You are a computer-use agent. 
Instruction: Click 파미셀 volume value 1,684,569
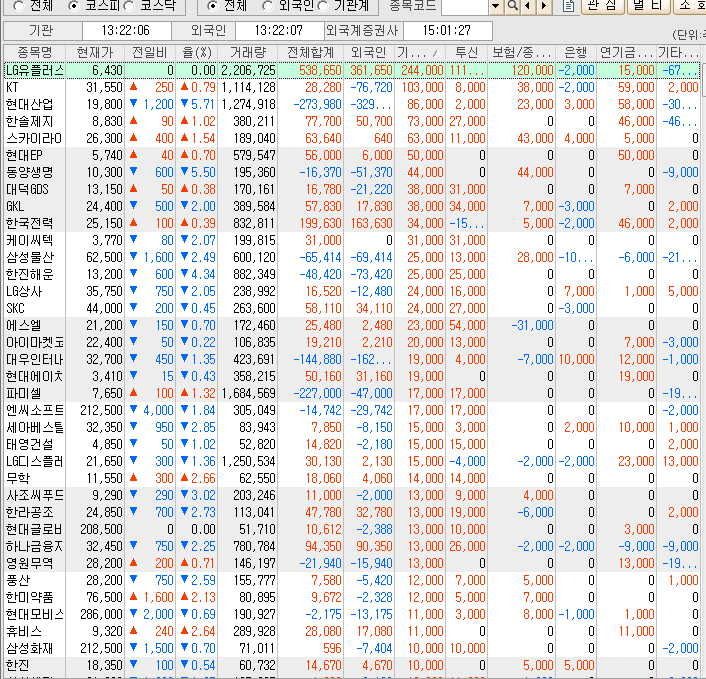[x=248, y=394]
